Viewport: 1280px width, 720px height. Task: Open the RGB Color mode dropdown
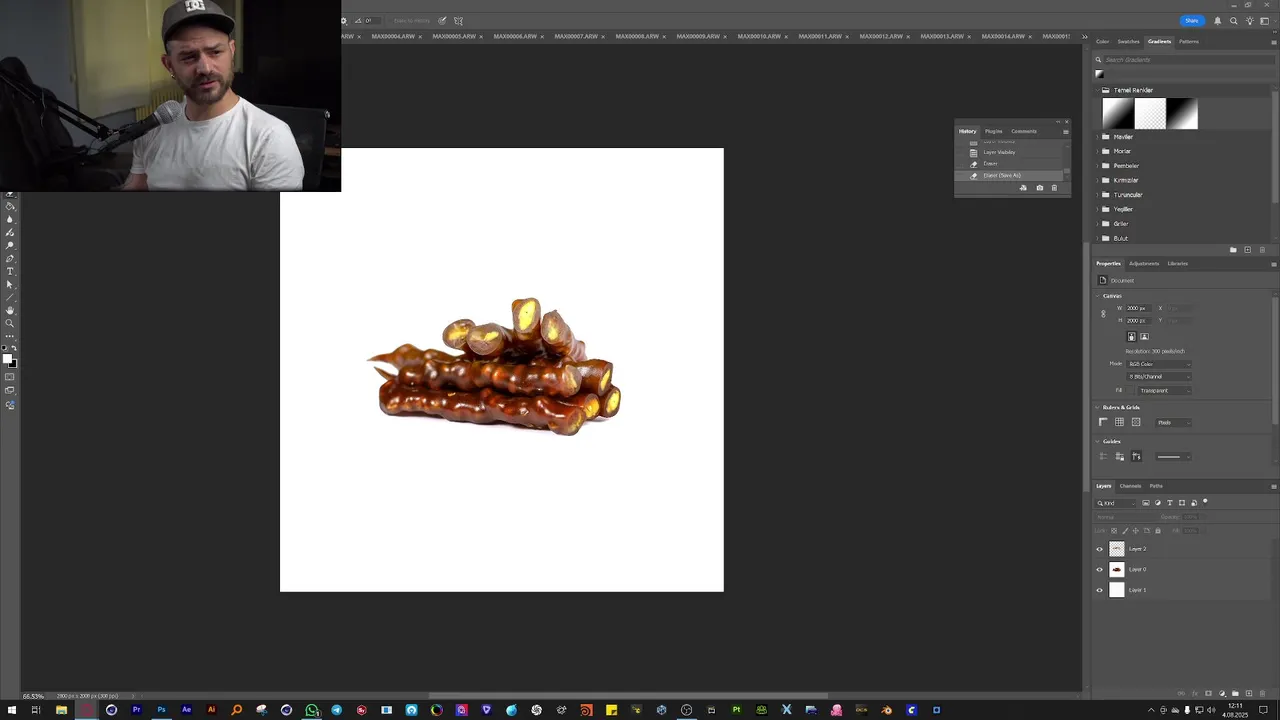[1159, 364]
